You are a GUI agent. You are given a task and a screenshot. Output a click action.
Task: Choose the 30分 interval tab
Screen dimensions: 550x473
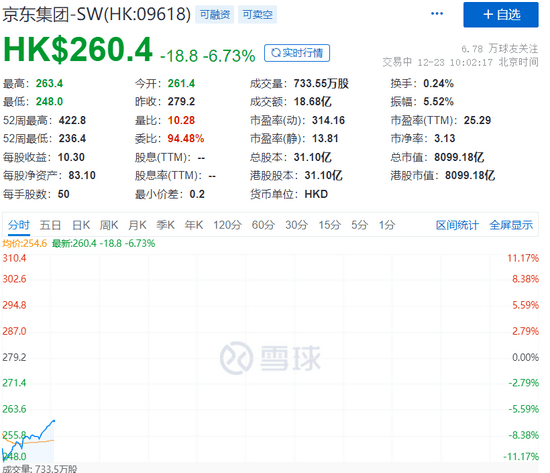click(x=296, y=225)
